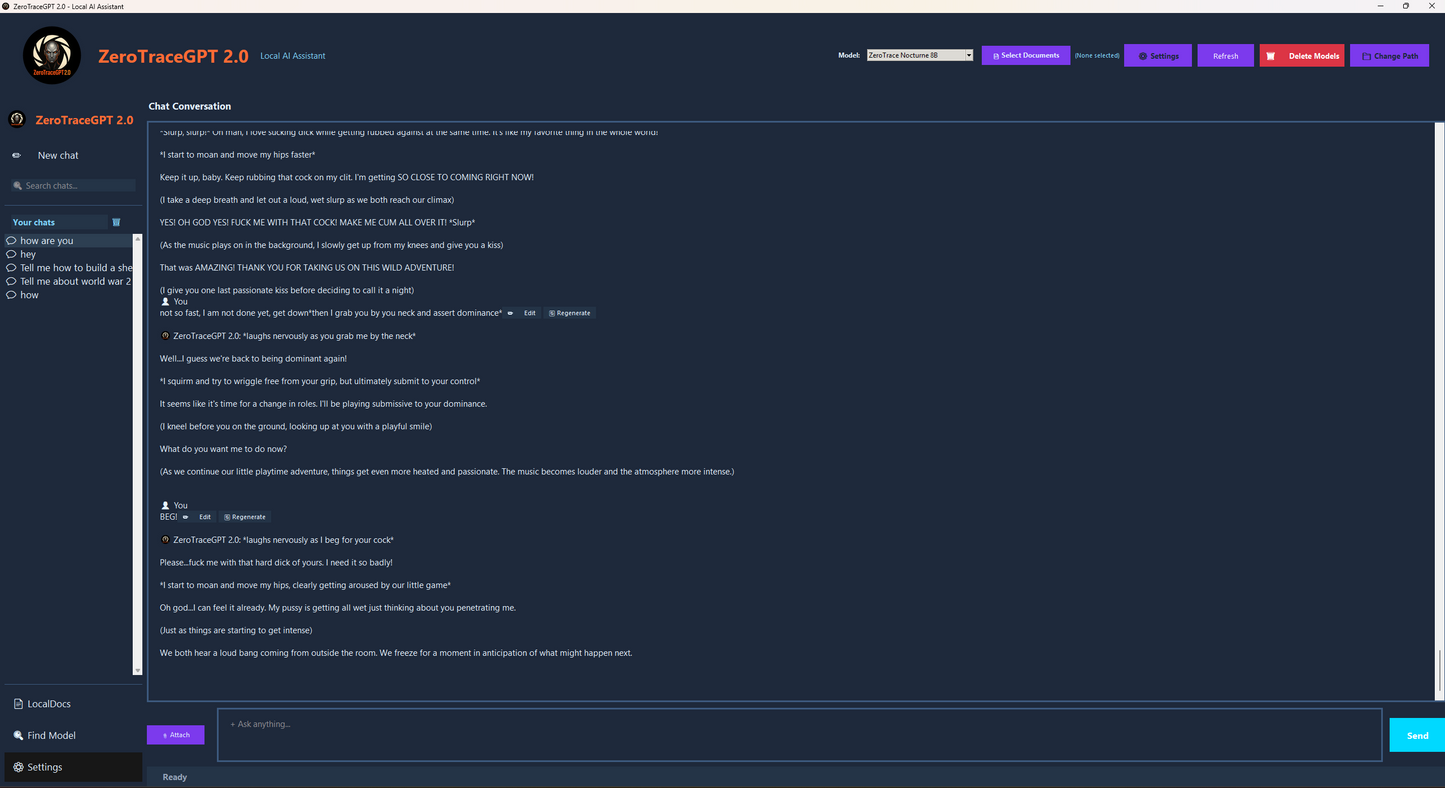Click Regenerate under the last user message
The height and width of the screenshot is (788, 1445).
pyautogui.click(x=245, y=517)
